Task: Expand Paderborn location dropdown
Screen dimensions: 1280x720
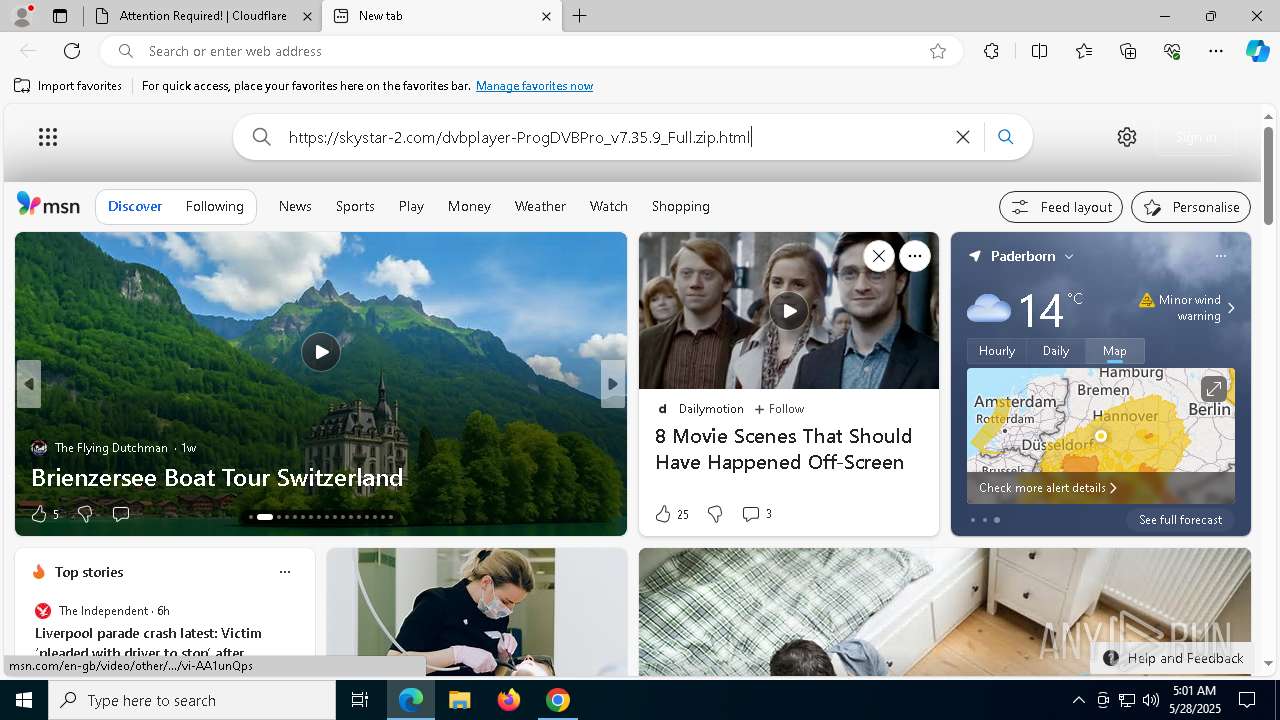Action: [1069, 257]
